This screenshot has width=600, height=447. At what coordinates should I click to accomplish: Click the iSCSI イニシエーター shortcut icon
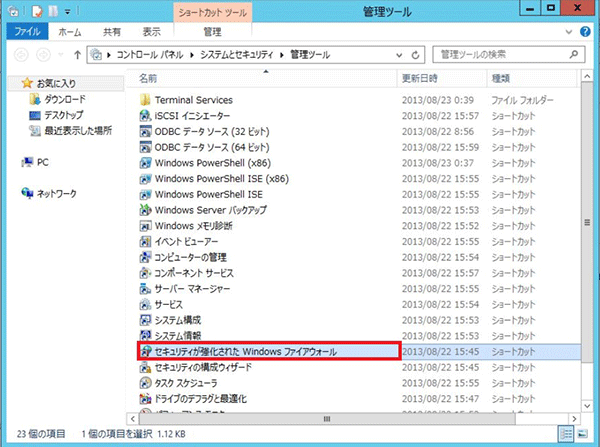[145, 116]
